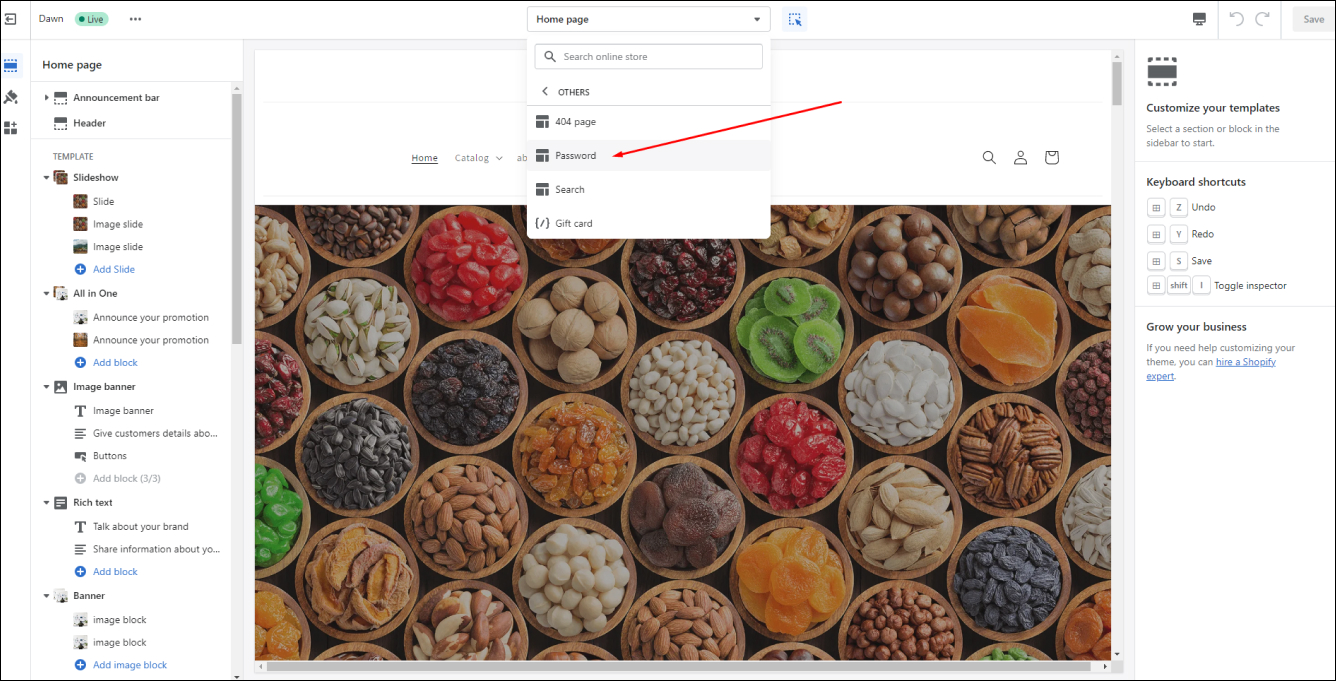The width and height of the screenshot is (1336, 681).
Task: Expand the Announcement bar section
Action: pyautogui.click(x=46, y=98)
